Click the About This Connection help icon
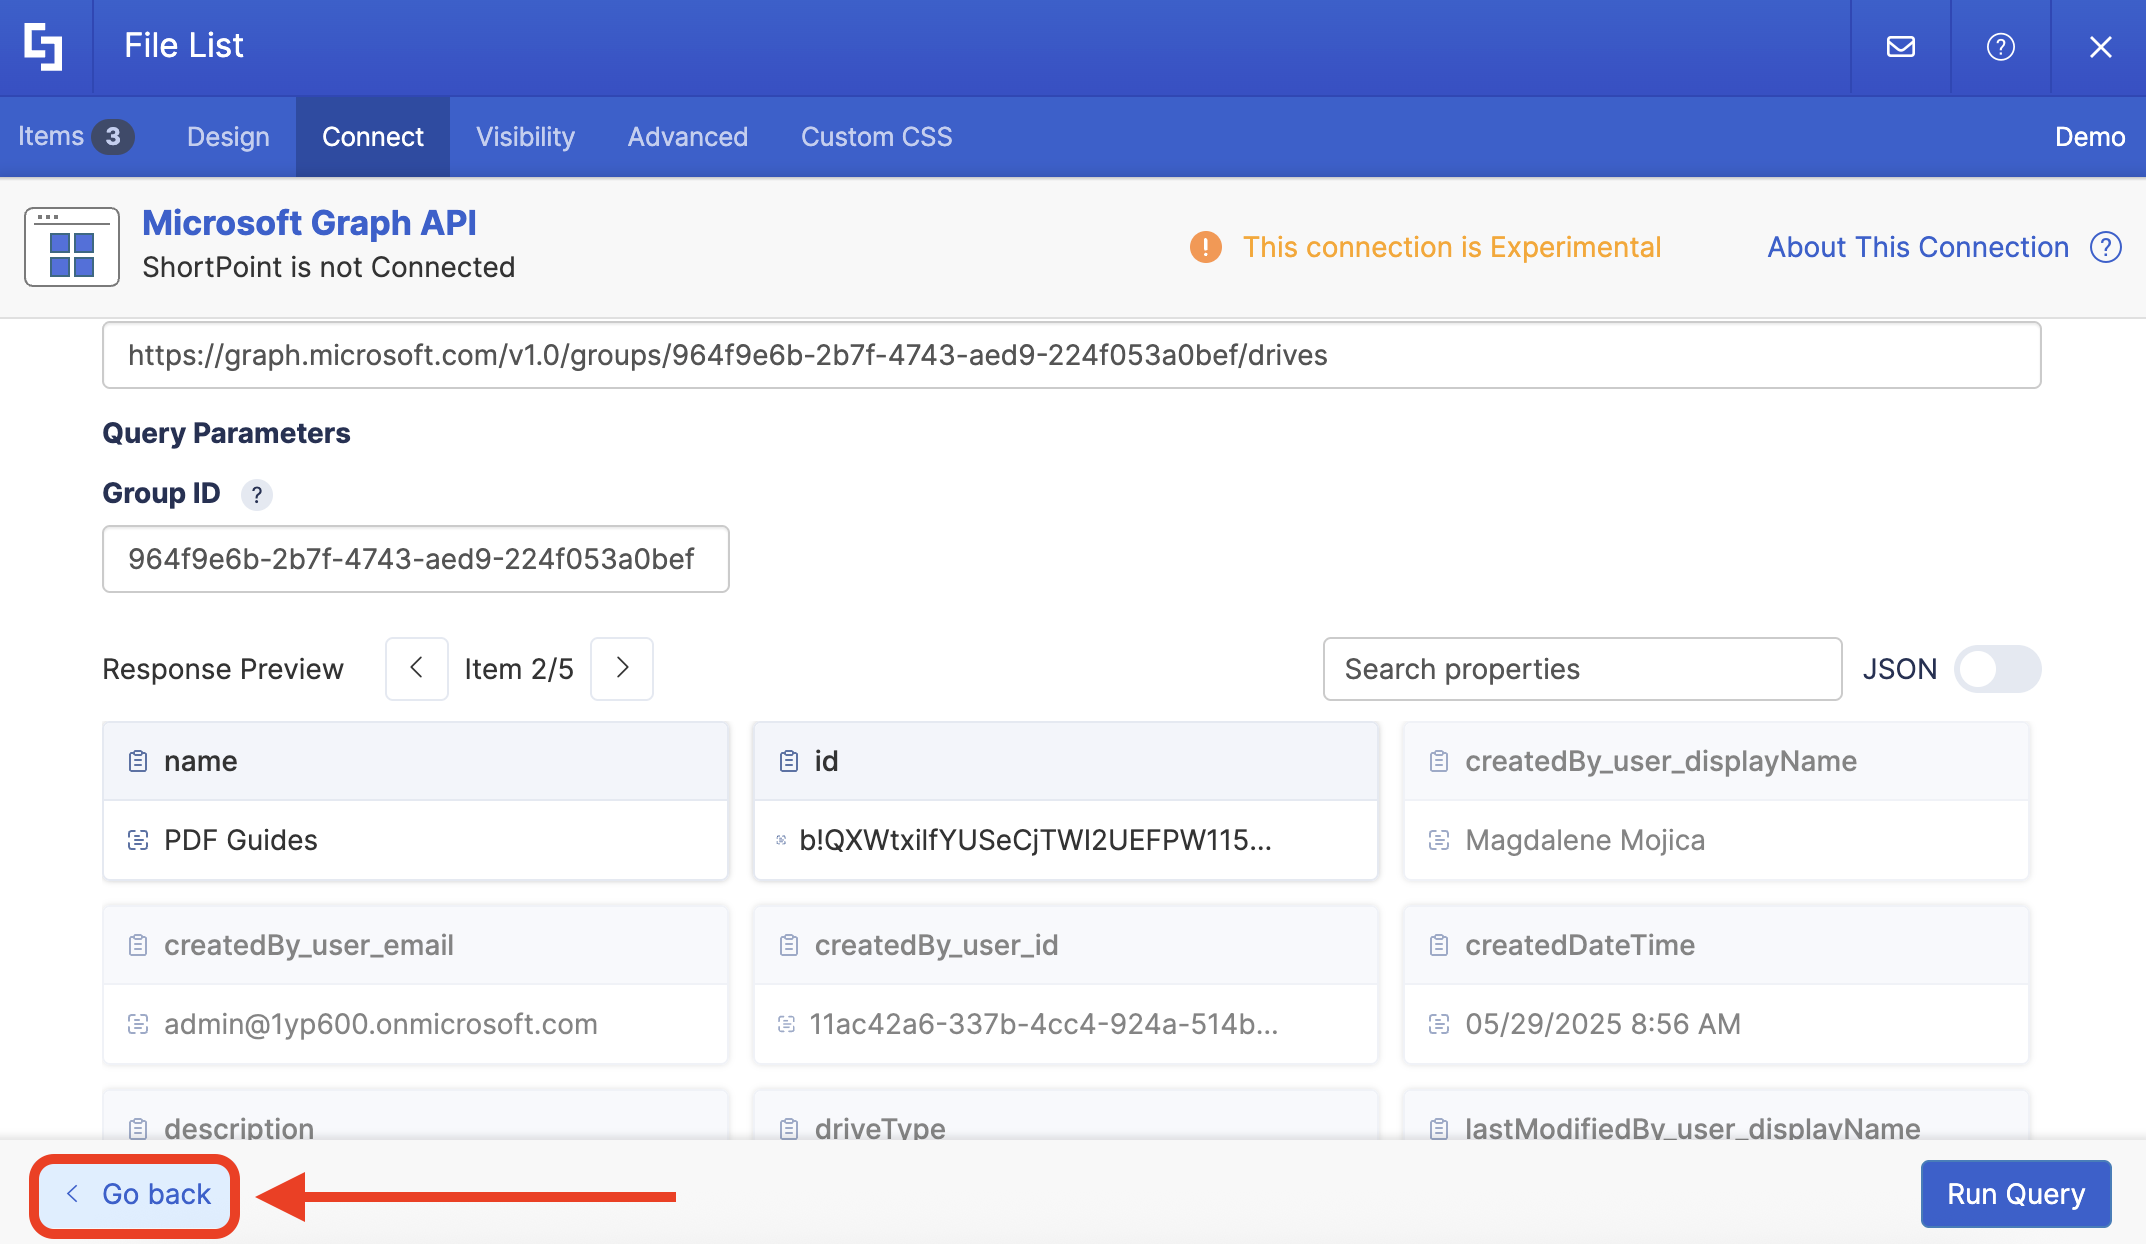The width and height of the screenshot is (2146, 1244). click(2106, 247)
